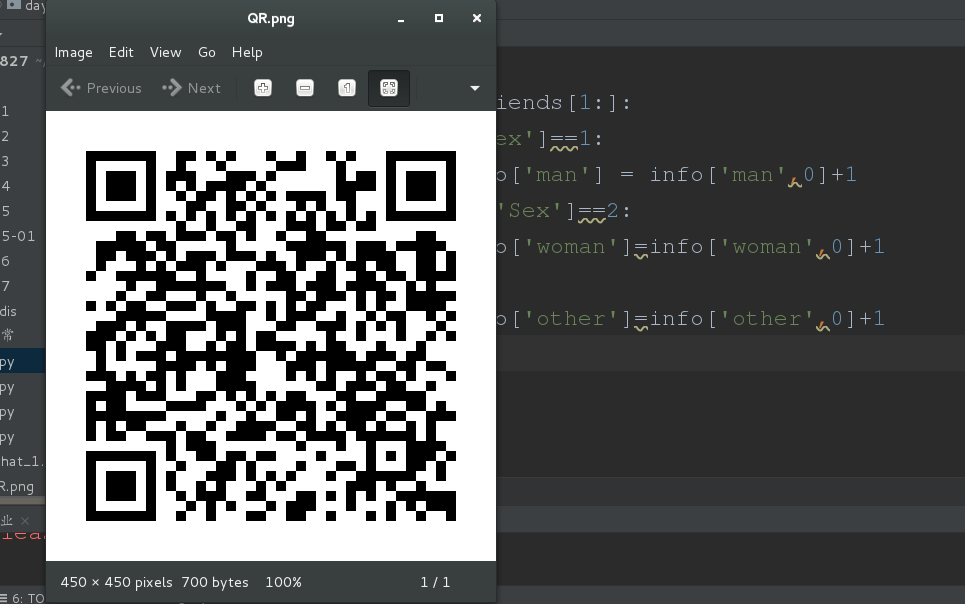Open the View menu
Screen dimensions: 965x604
[x=165, y=52]
